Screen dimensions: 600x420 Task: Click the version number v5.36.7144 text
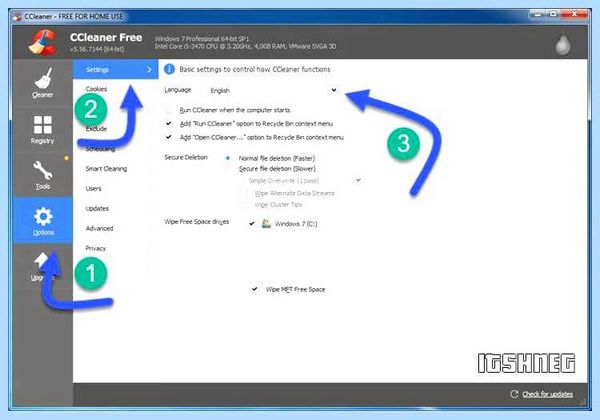pos(97,49)
